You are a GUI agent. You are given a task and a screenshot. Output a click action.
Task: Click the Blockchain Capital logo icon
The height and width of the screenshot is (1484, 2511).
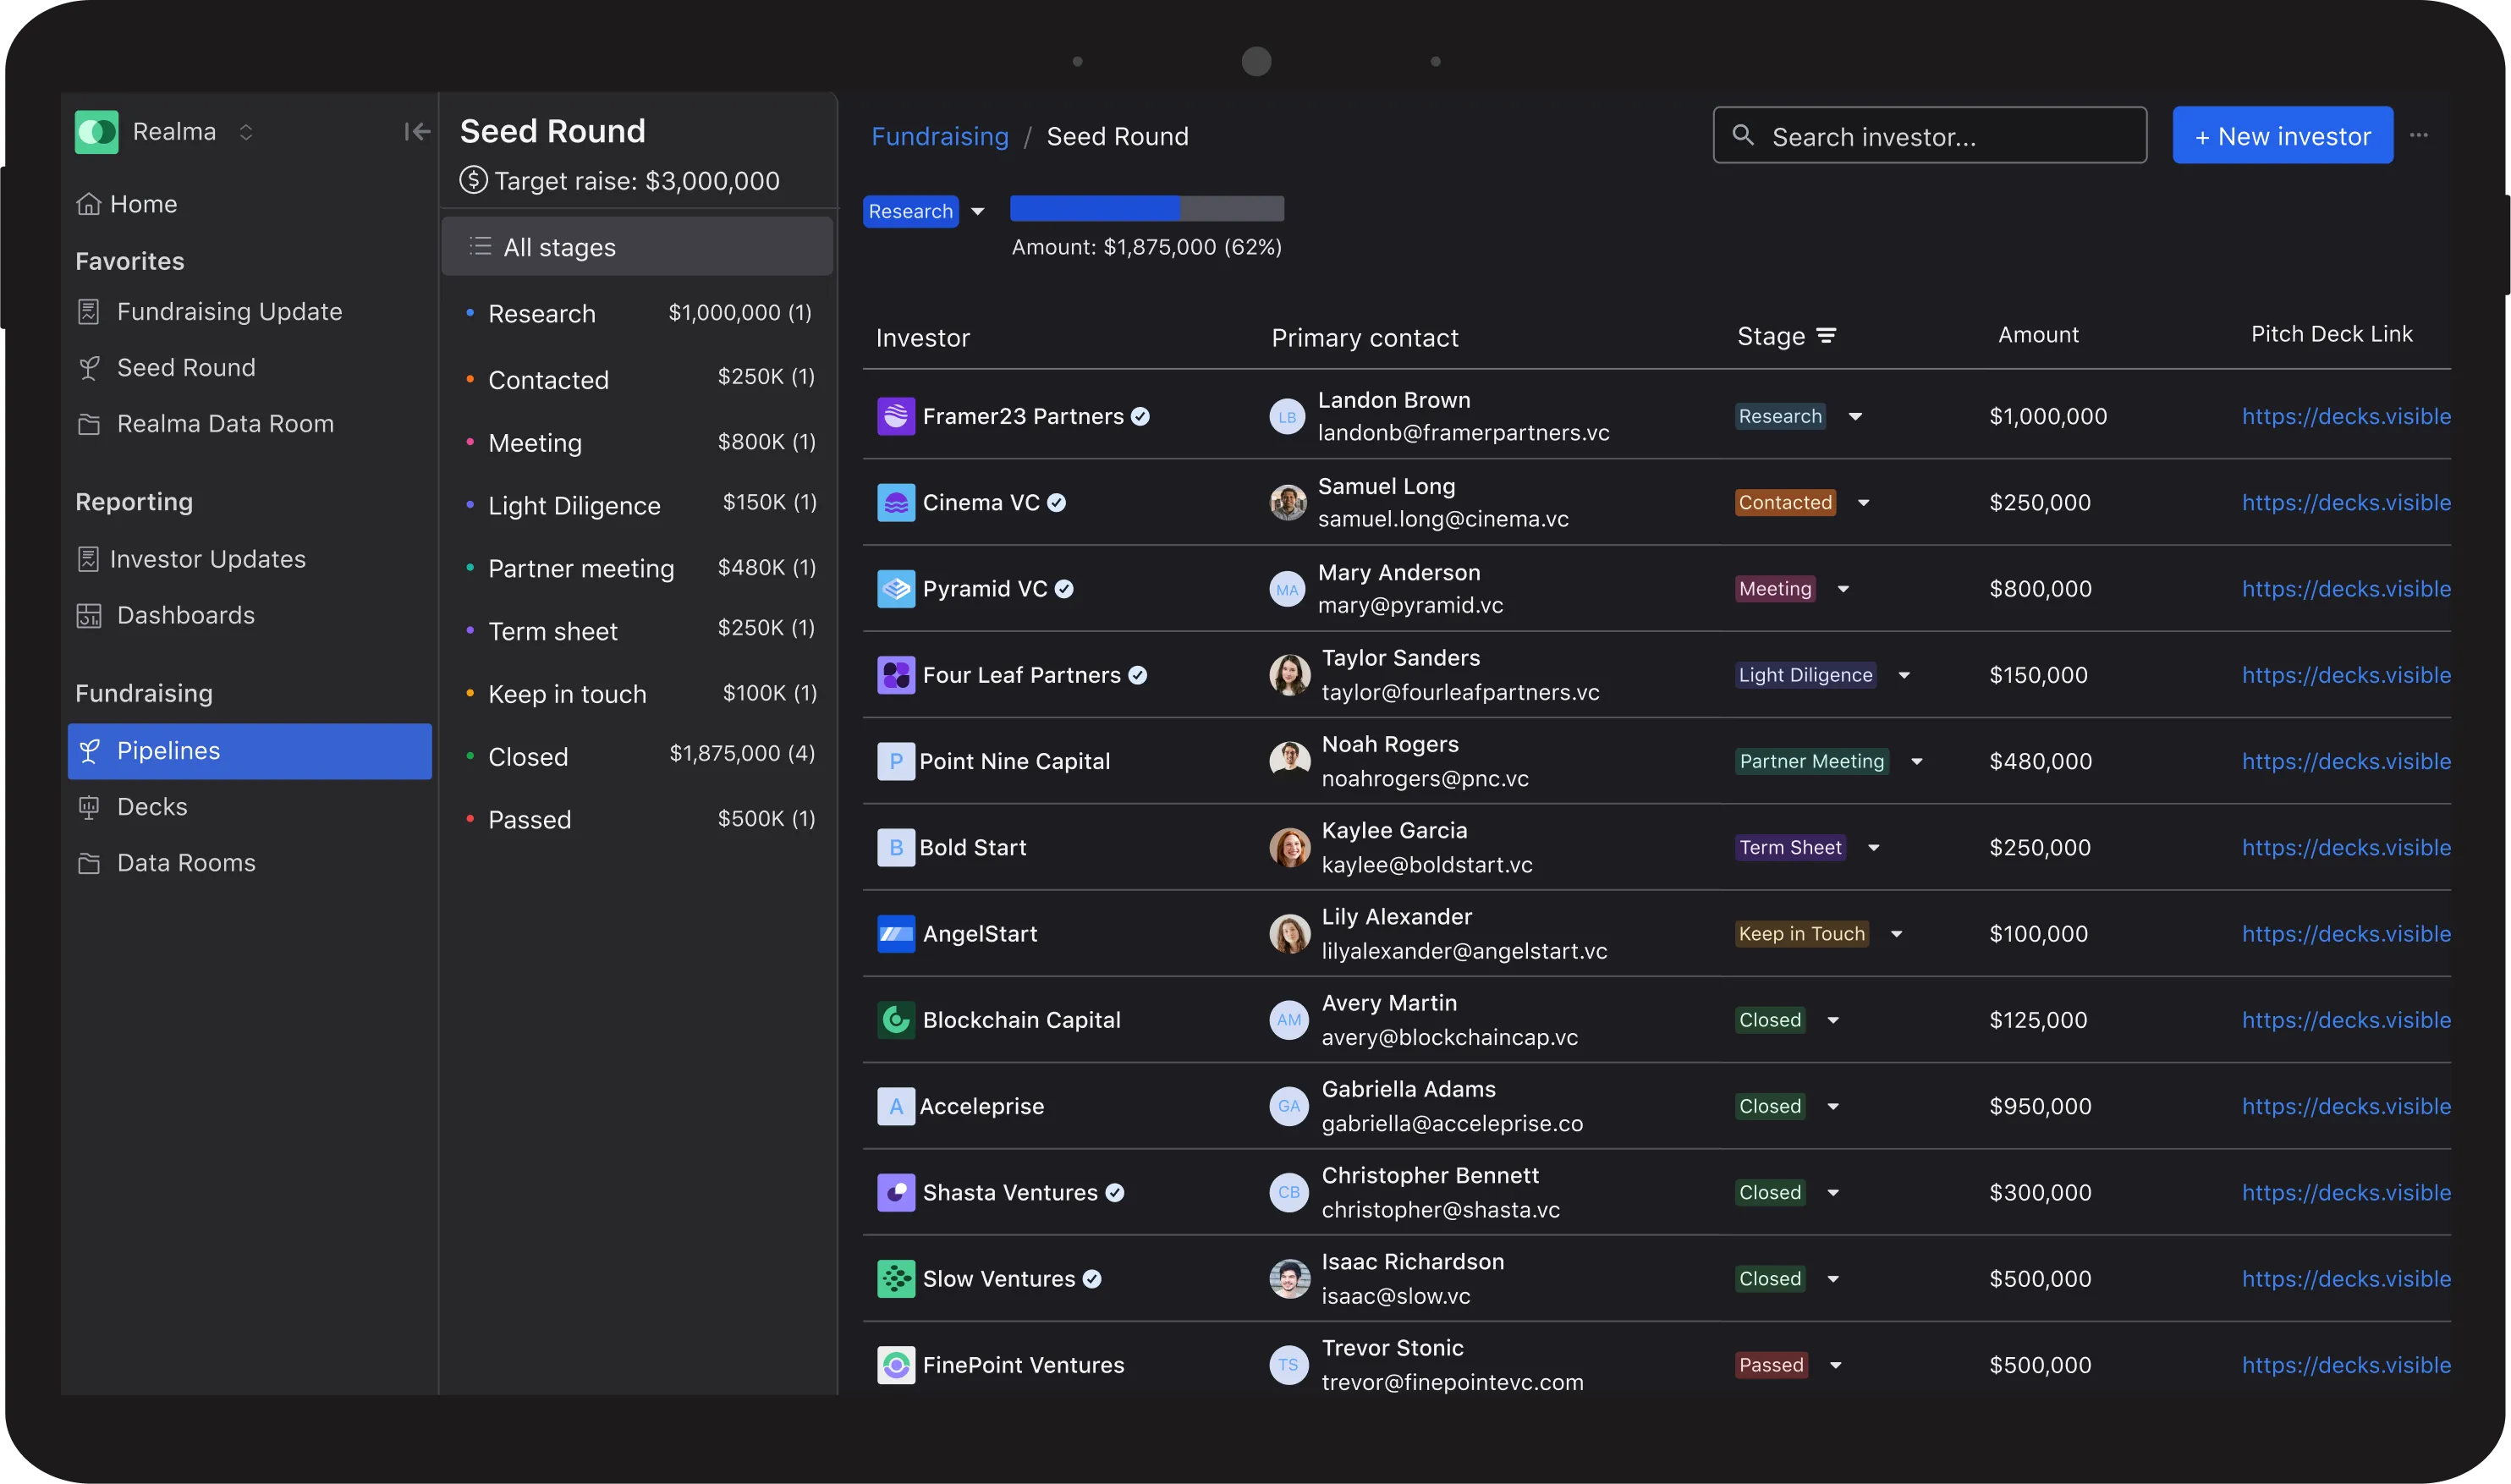pyautogui.click(x=895, y=1020)
